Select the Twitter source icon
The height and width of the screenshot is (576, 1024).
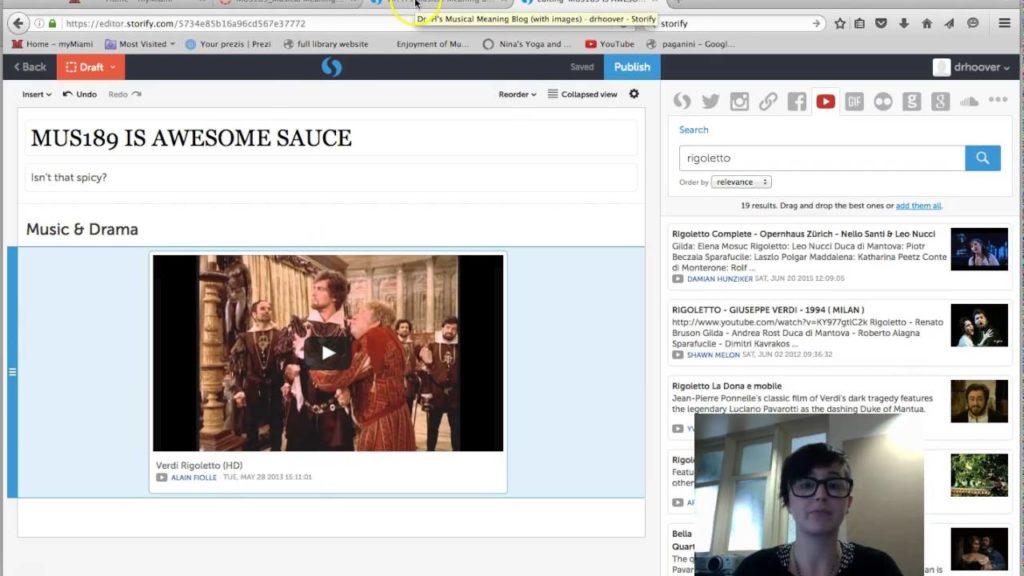pyautogui.click(x=711, y=101)
